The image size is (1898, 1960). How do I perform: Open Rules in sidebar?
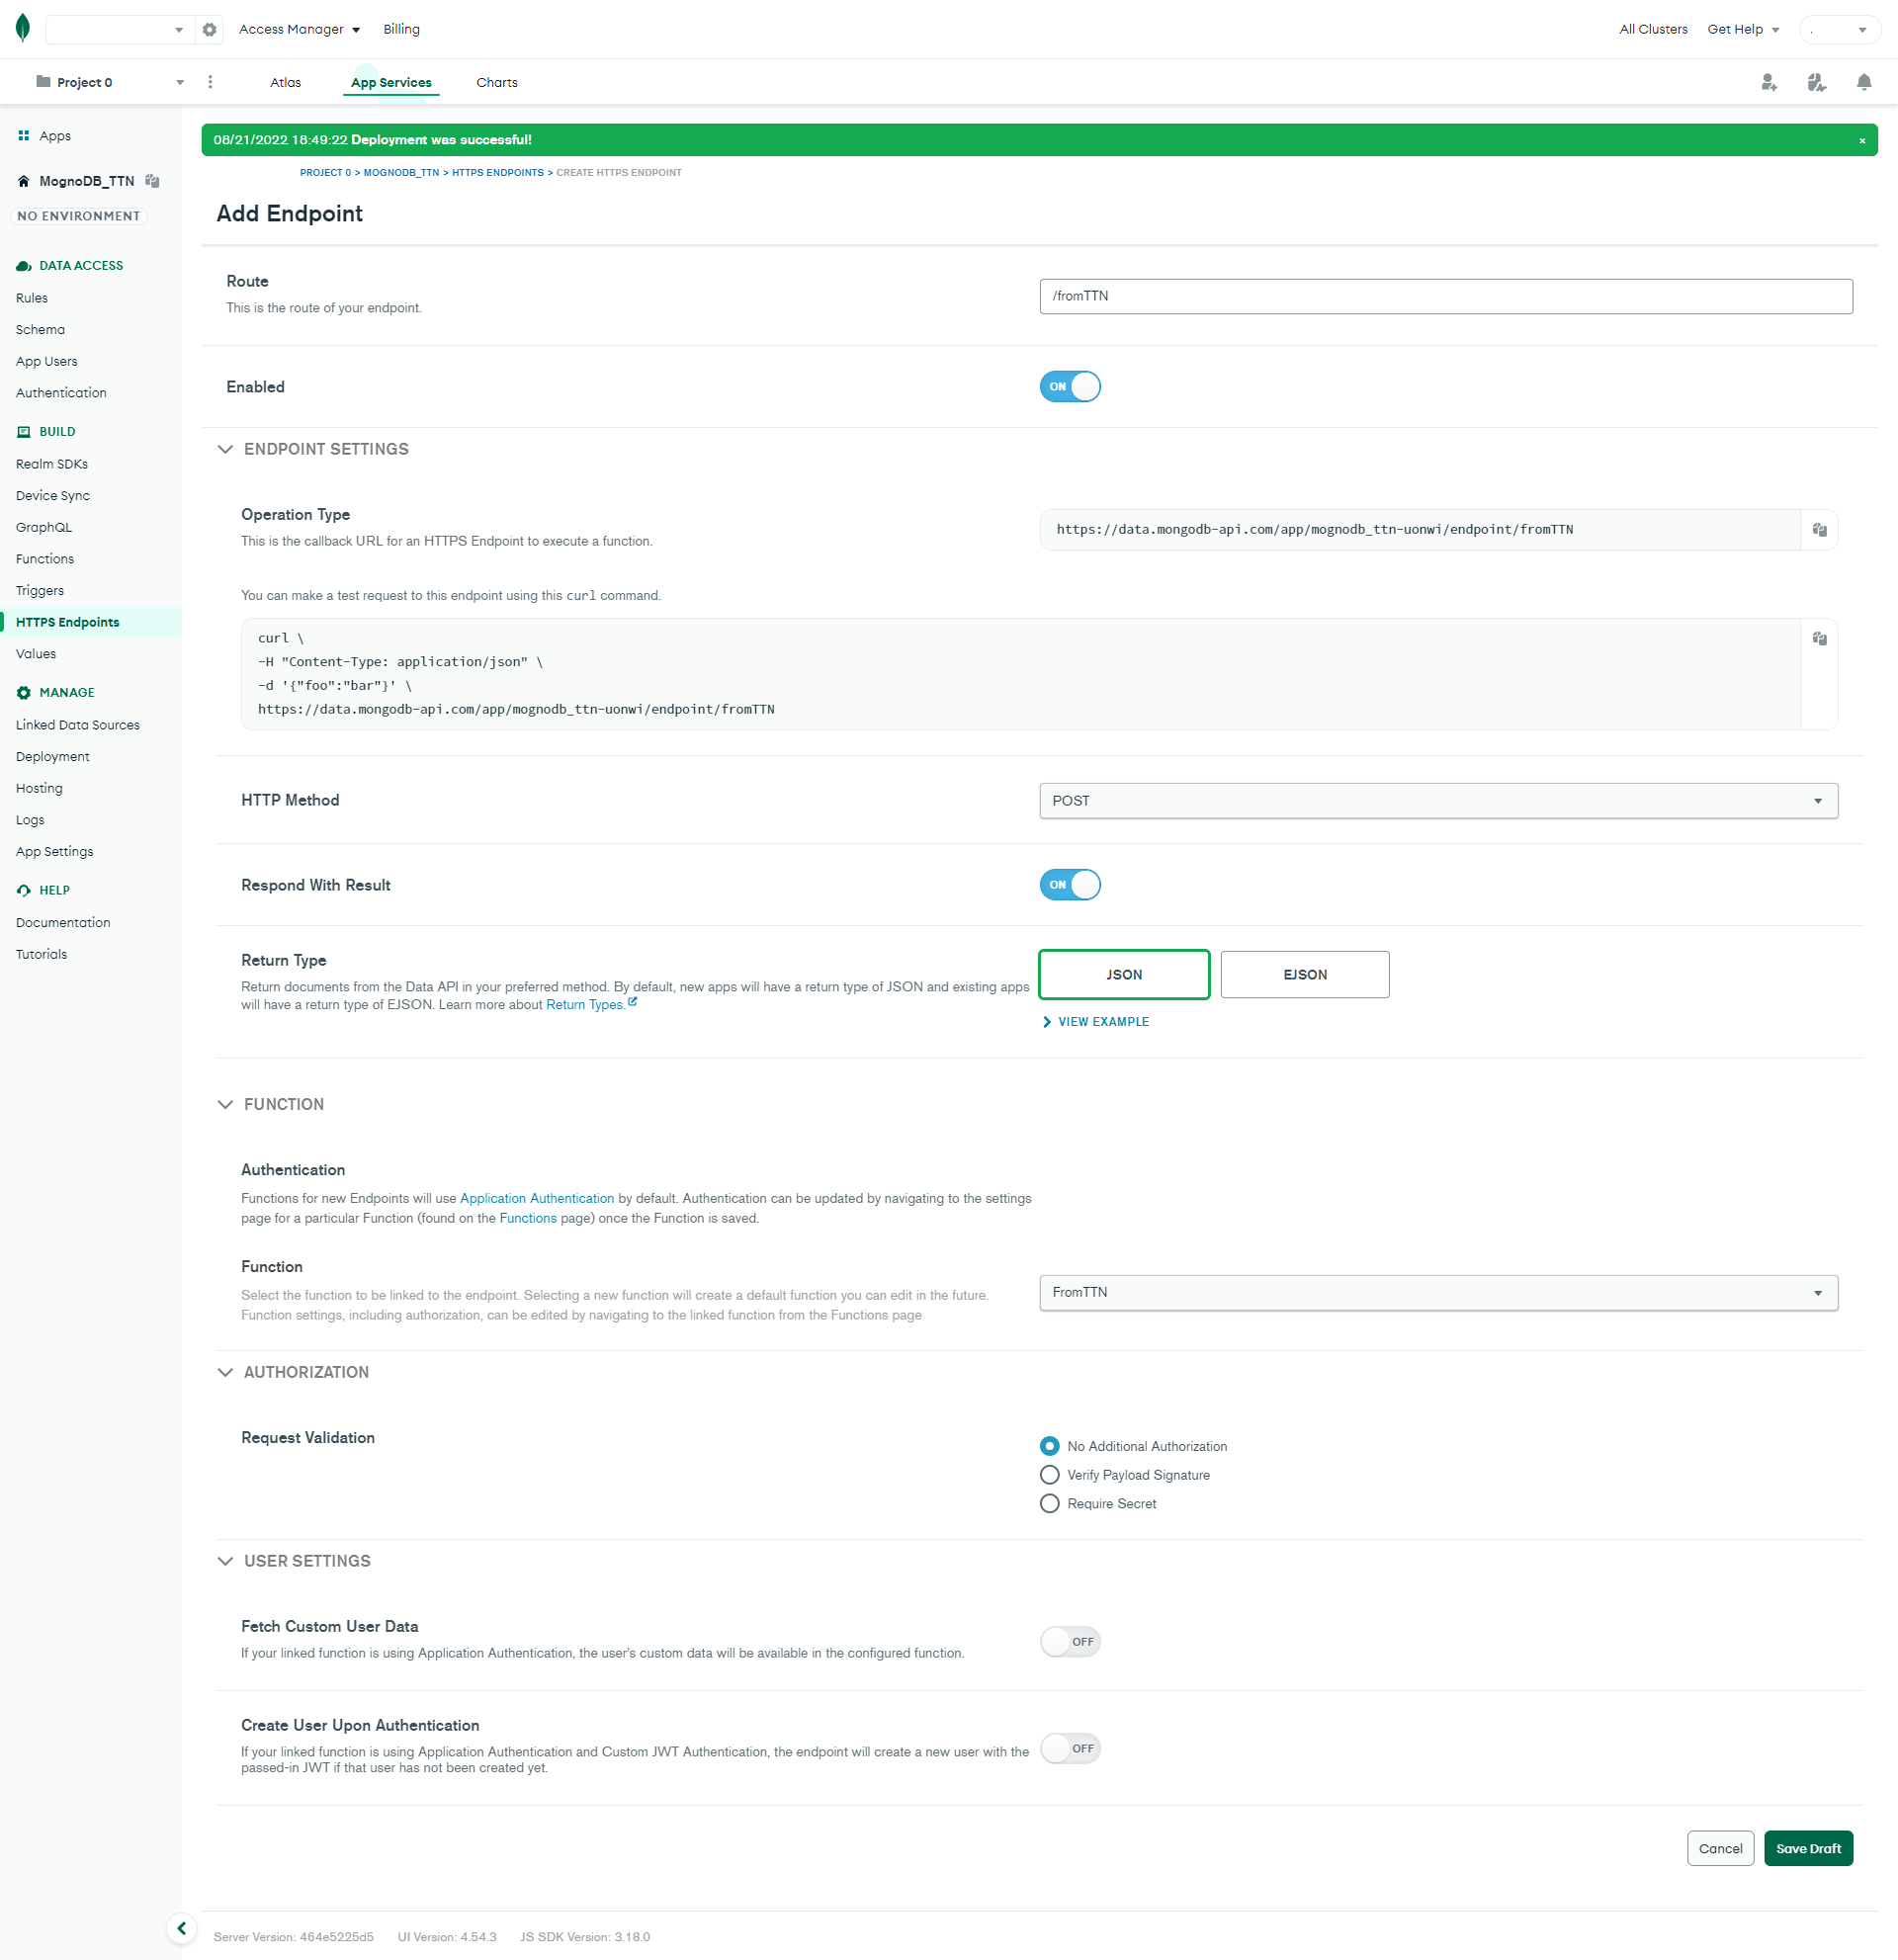point(32,298)
